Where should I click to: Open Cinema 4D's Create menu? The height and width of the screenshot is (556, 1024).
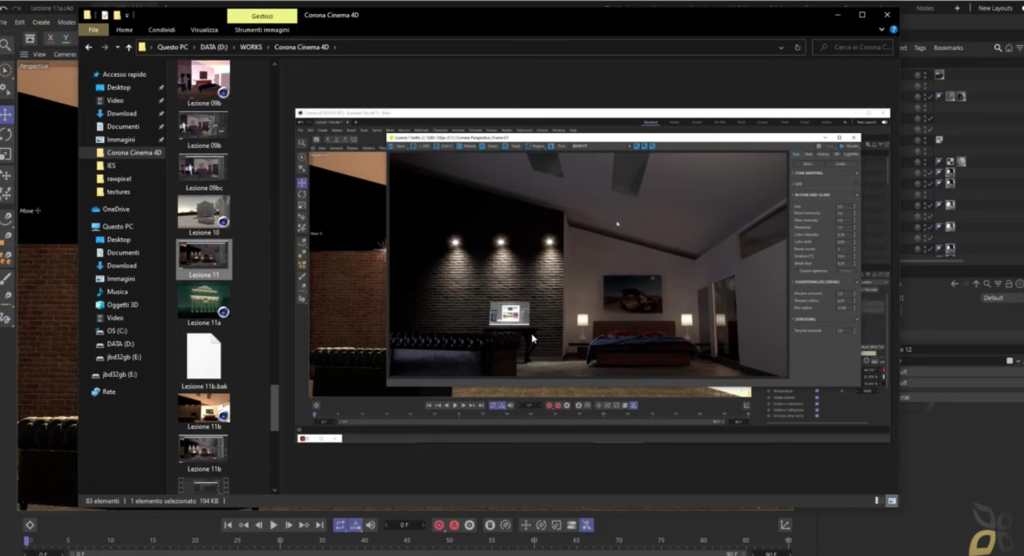click(x=40, y=22)
